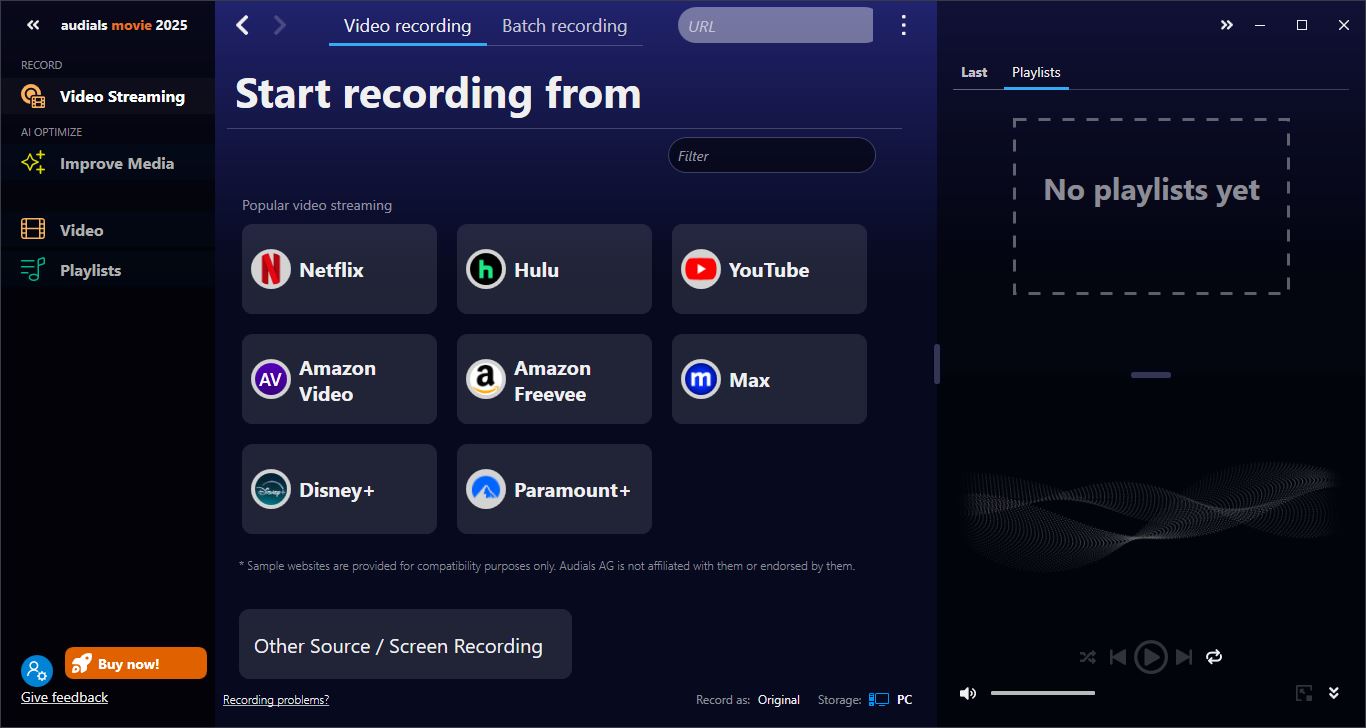1366x728 pixels.
Task: Open Other Source / Screen Recording
Action: click(x=405, y=645)
